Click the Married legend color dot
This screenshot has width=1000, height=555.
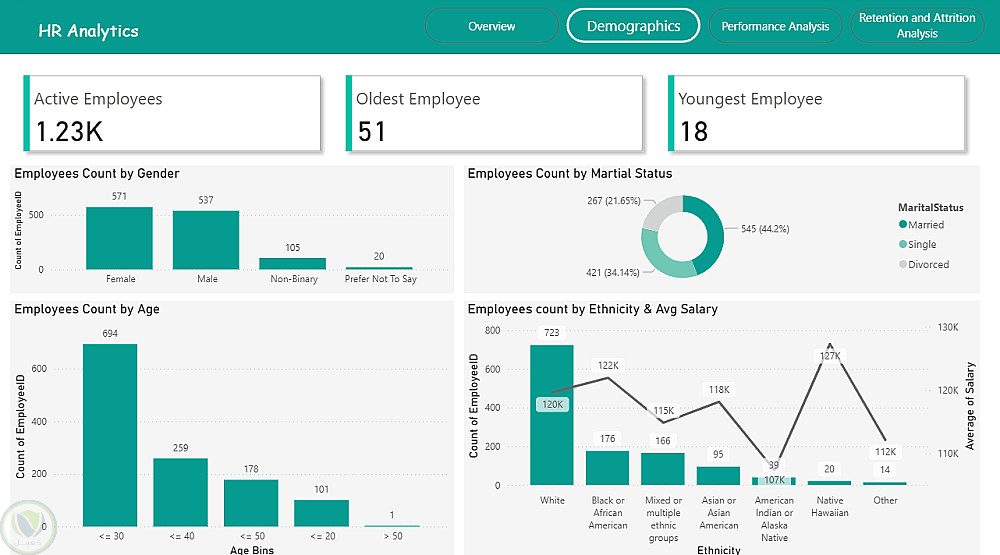coord(903,225)
